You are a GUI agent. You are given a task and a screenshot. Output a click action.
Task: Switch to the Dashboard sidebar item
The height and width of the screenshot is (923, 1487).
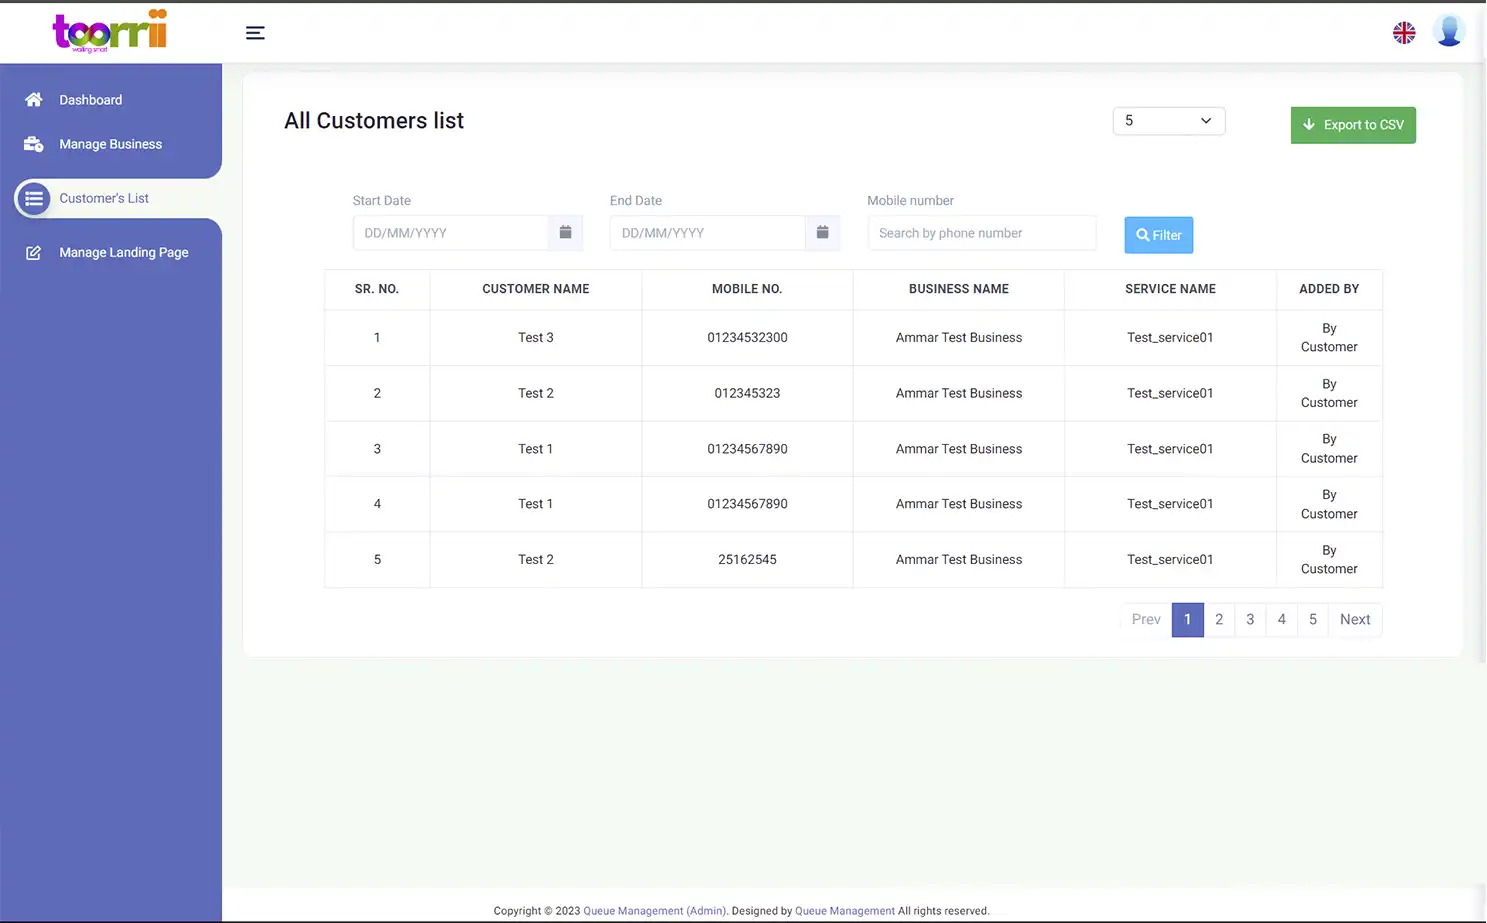point(90,99)
